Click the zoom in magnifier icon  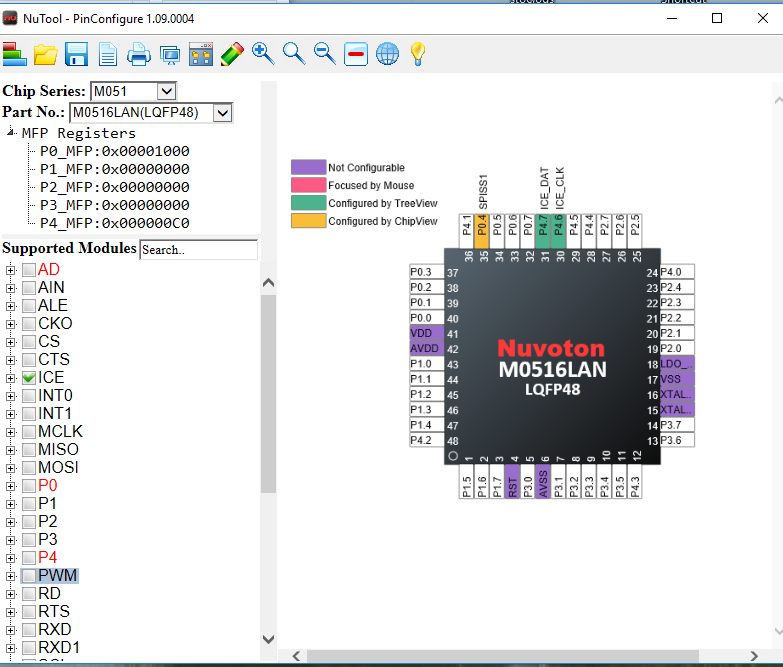point(263,54)
